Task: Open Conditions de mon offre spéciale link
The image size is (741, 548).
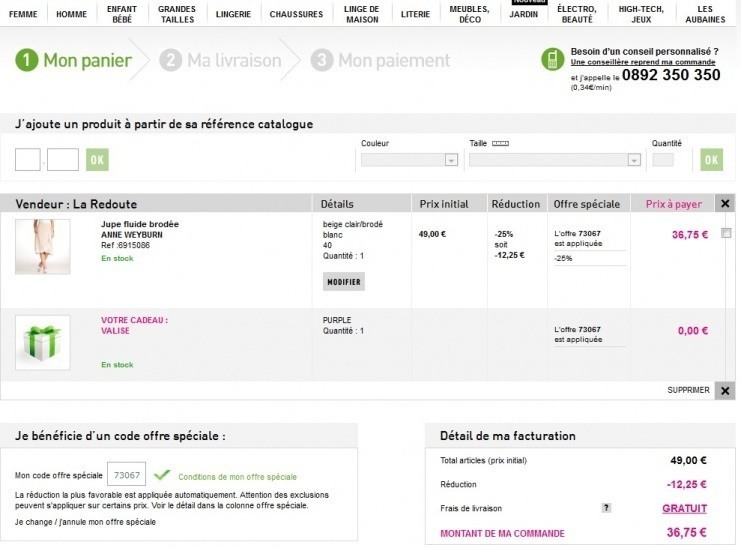Action: coord(238,477)
